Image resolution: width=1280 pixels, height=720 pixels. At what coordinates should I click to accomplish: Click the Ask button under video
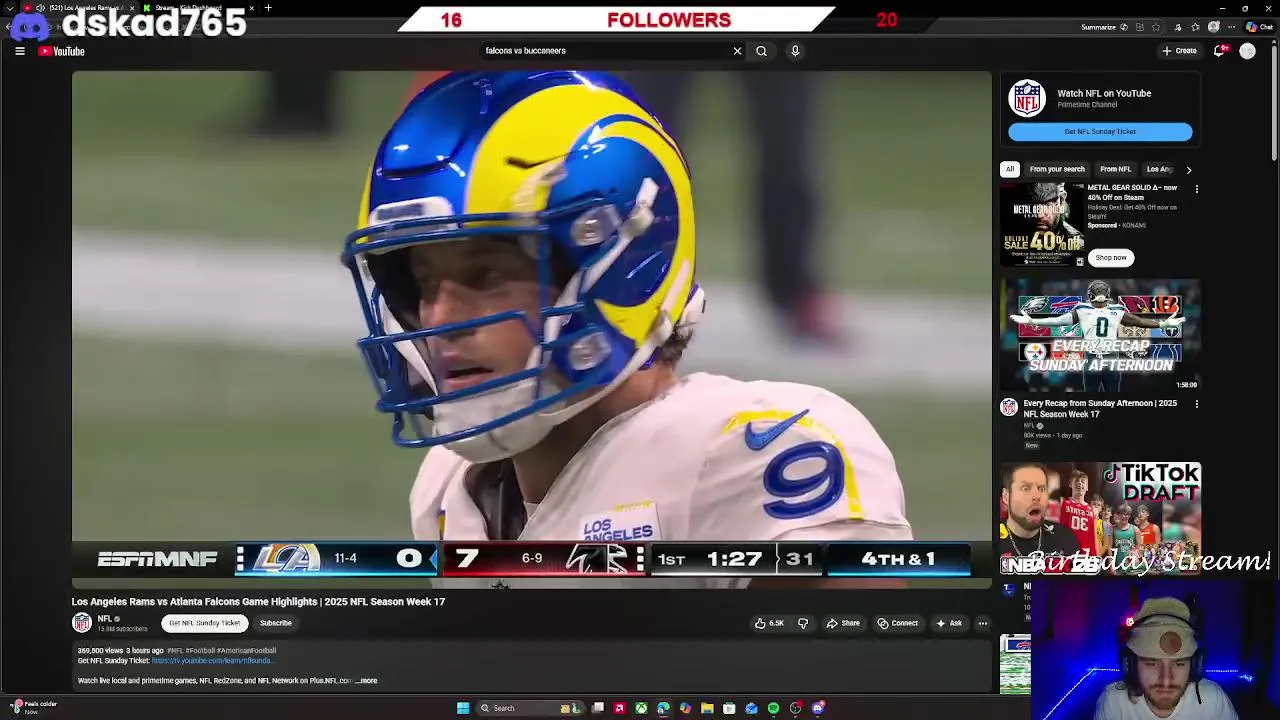pyautogui.click(x=949, y=623)
